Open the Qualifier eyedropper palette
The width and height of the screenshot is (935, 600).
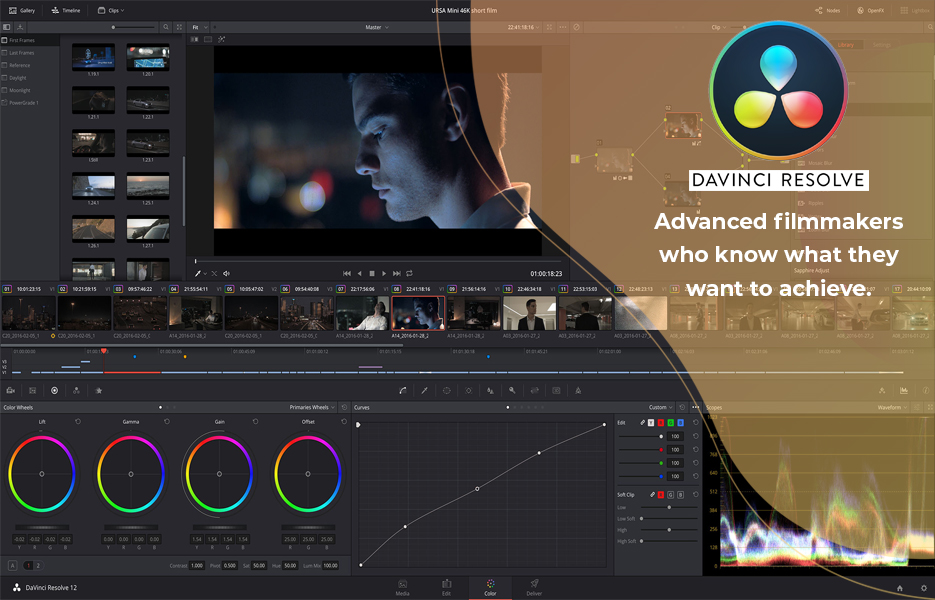[x=425, y=391]
